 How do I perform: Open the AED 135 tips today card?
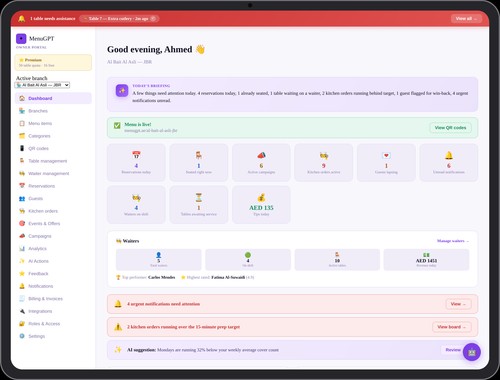point(261,205)
